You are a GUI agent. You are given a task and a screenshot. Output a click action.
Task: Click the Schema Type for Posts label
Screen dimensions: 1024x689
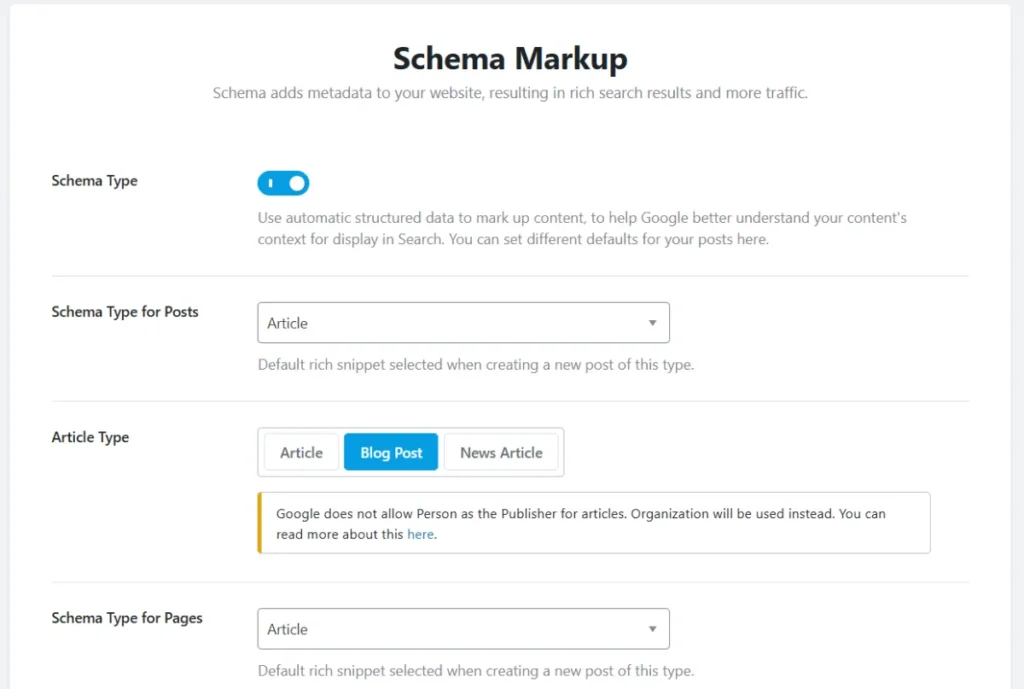(x=124, y=311)
